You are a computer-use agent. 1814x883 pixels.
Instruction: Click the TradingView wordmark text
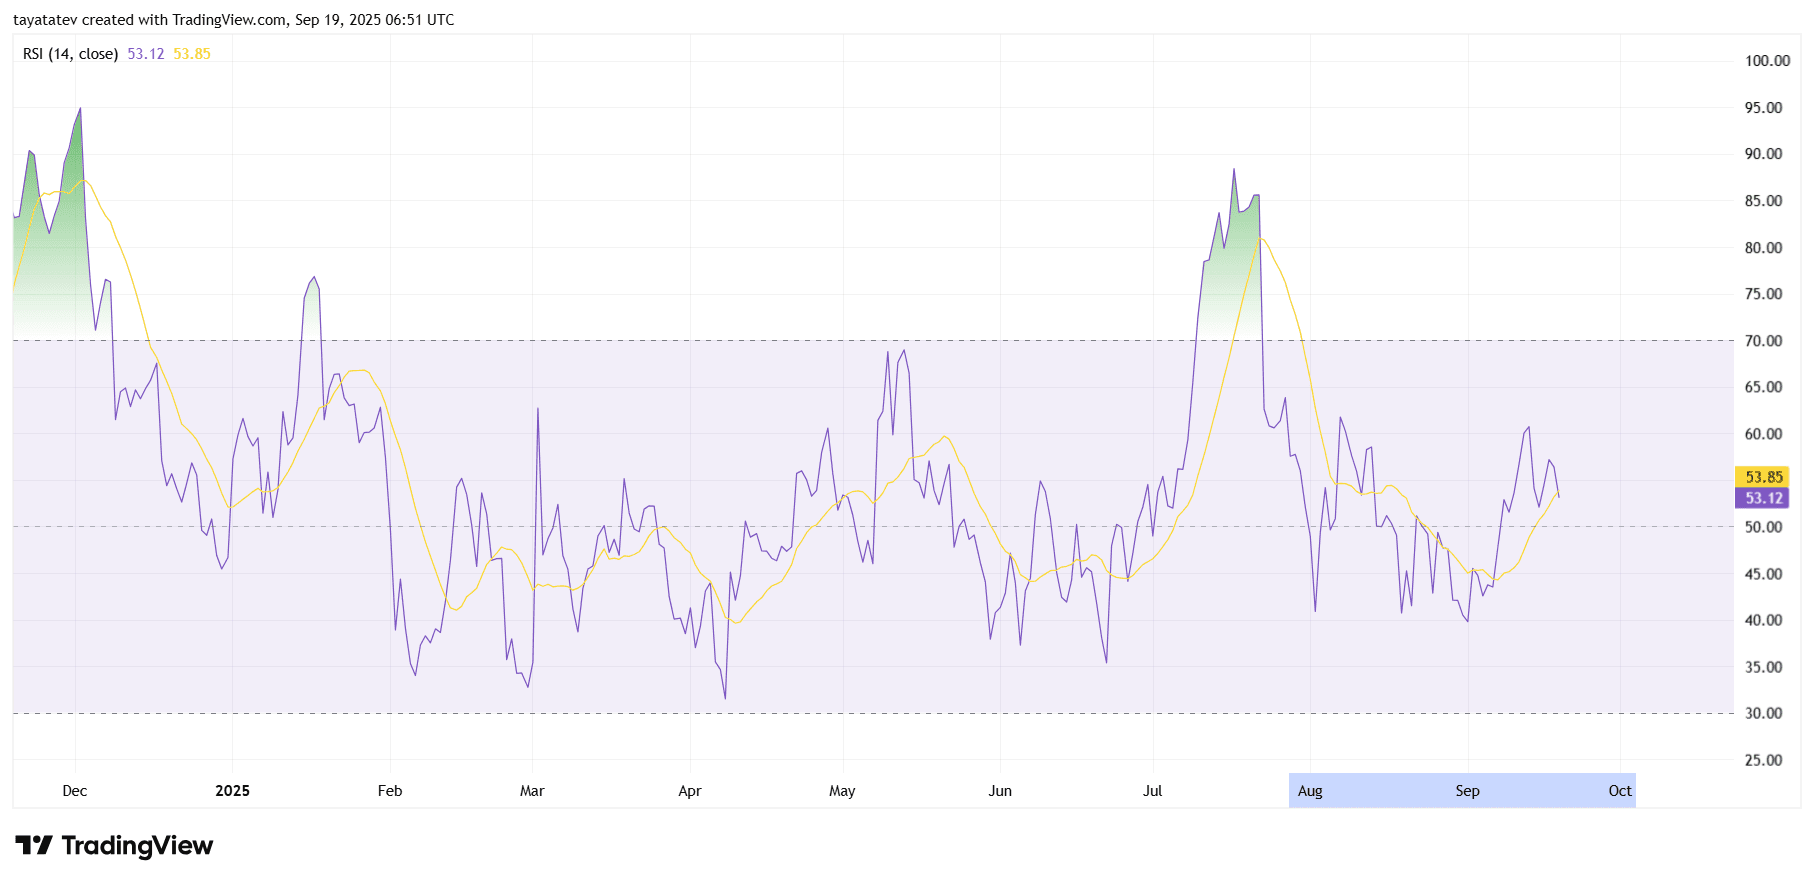coord(137,846)
